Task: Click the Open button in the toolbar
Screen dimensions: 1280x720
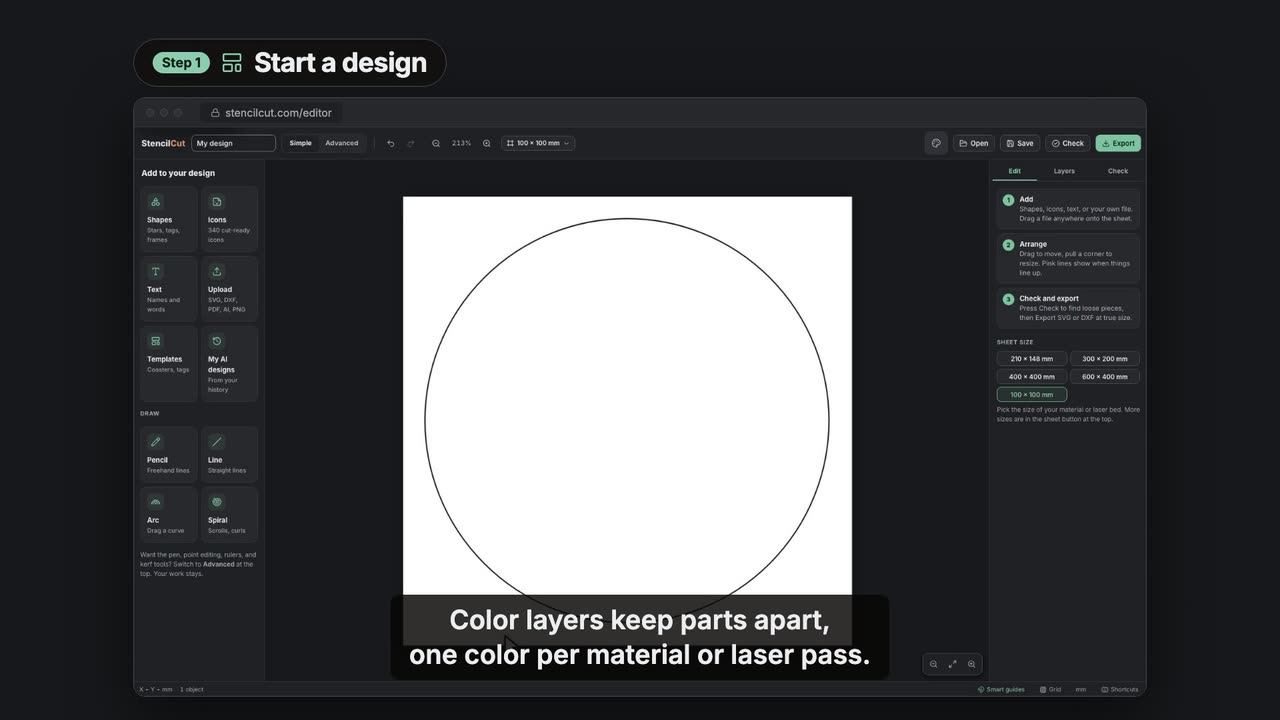Action: [974, 143]
